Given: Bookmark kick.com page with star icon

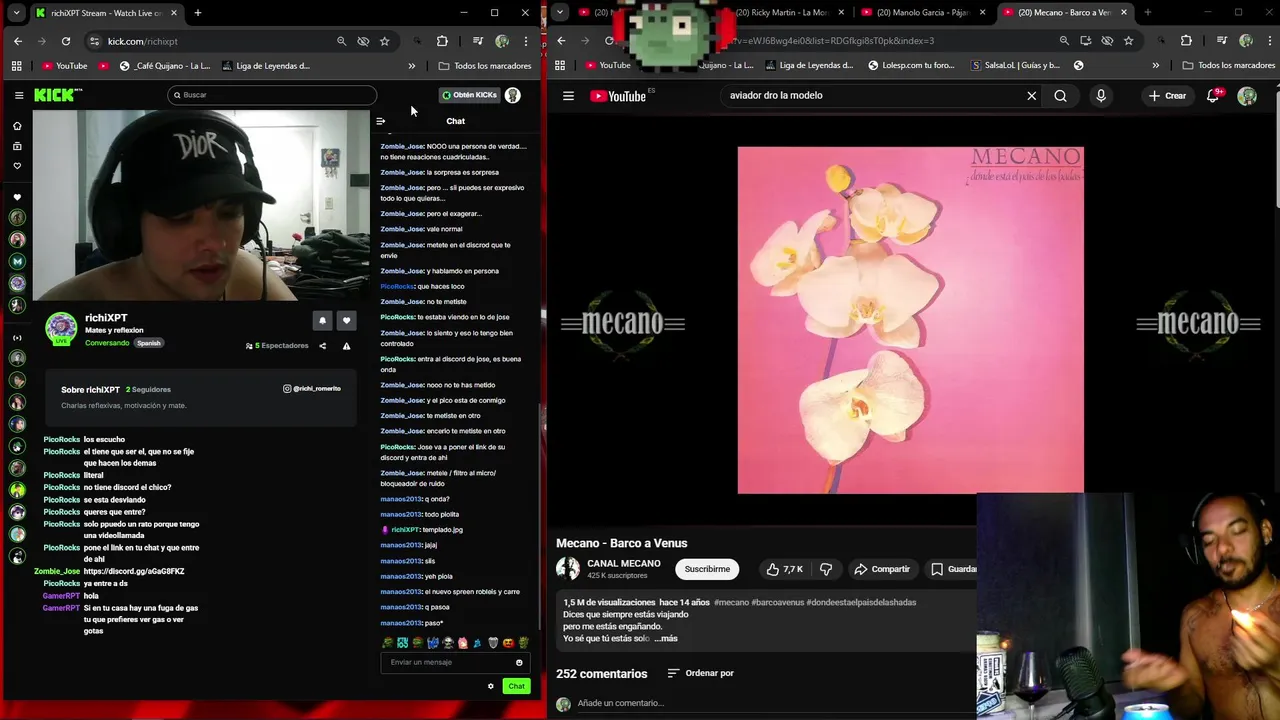Looking at the screenshot, I should (x=385, y=41).
